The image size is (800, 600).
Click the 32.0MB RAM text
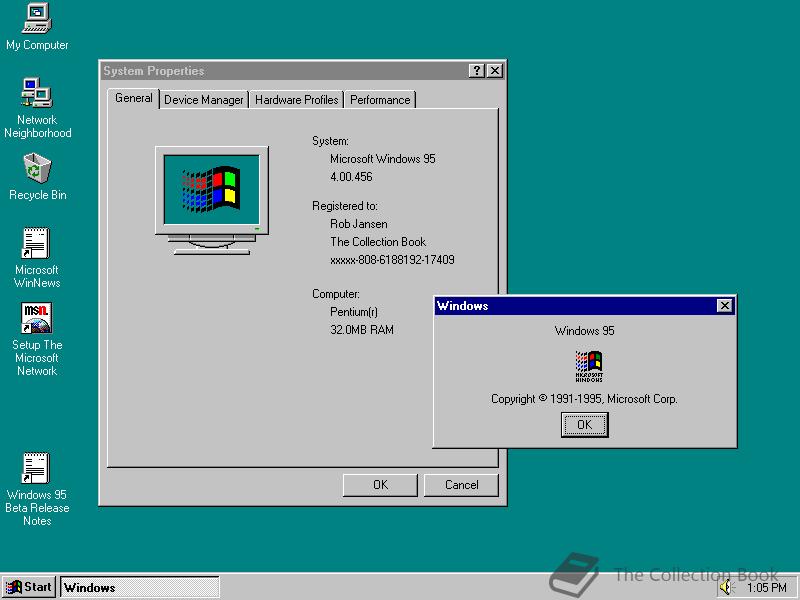(x=362, y=330)
